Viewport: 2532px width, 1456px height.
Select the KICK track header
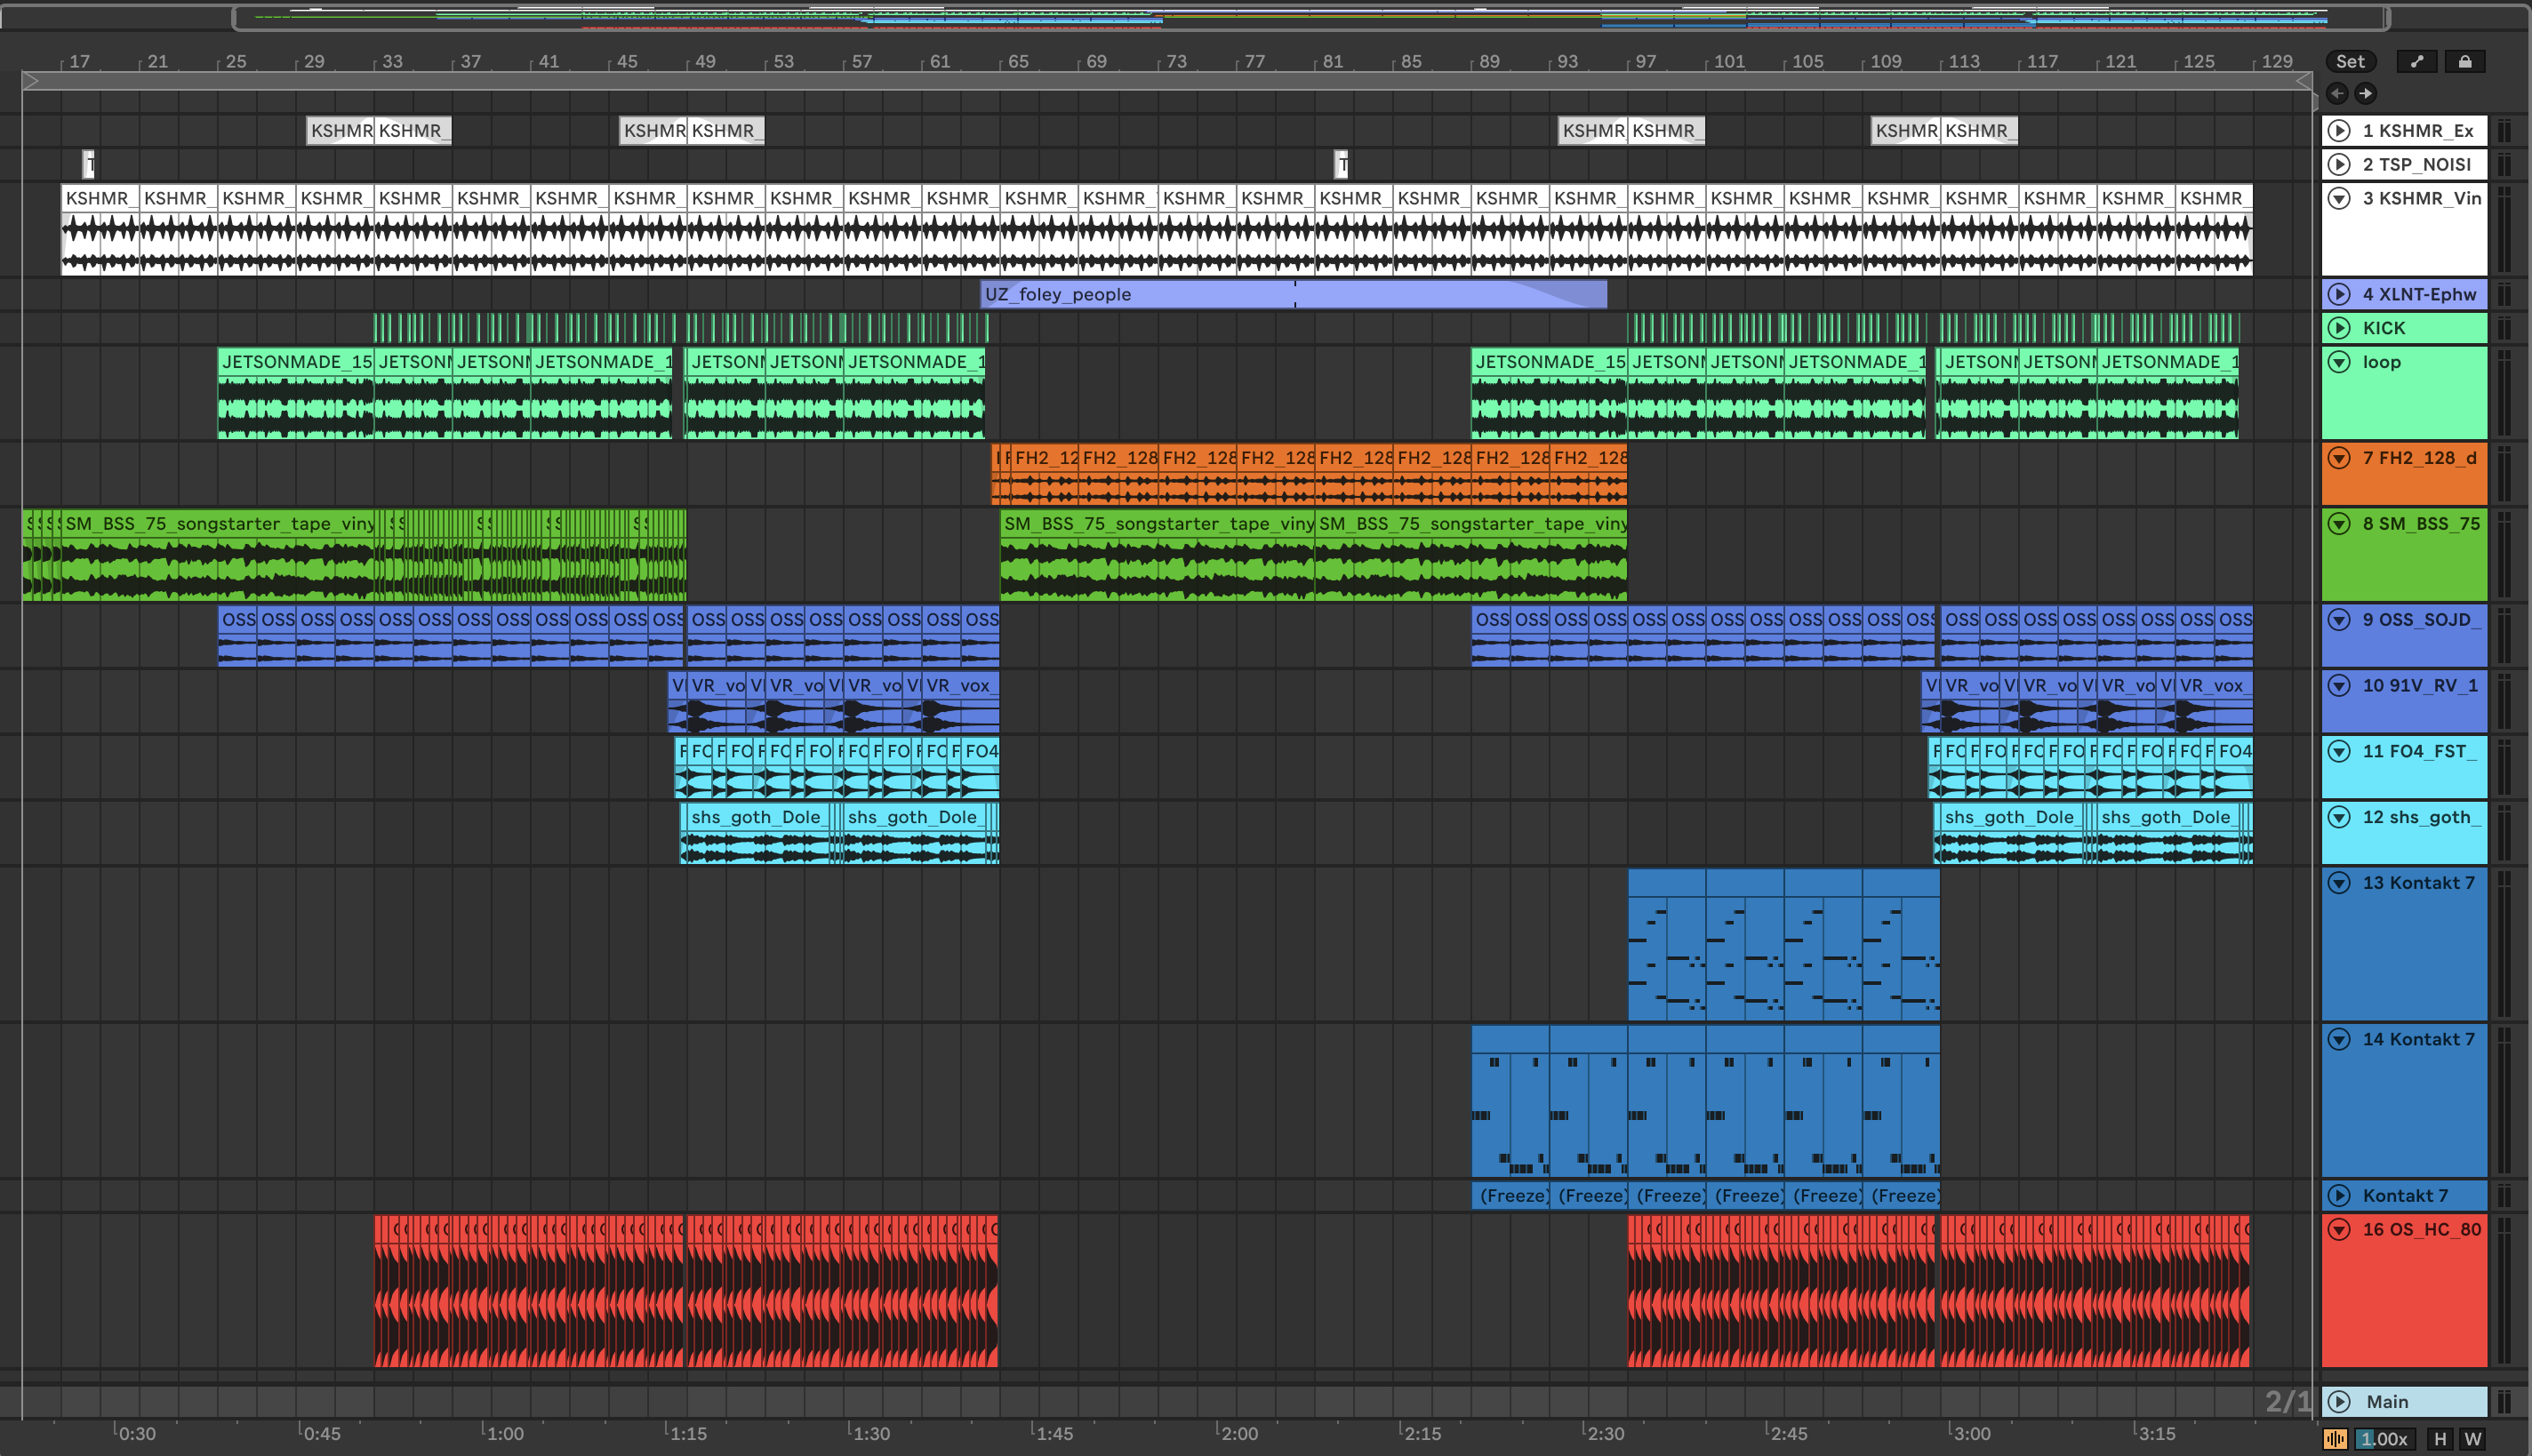2404,328
